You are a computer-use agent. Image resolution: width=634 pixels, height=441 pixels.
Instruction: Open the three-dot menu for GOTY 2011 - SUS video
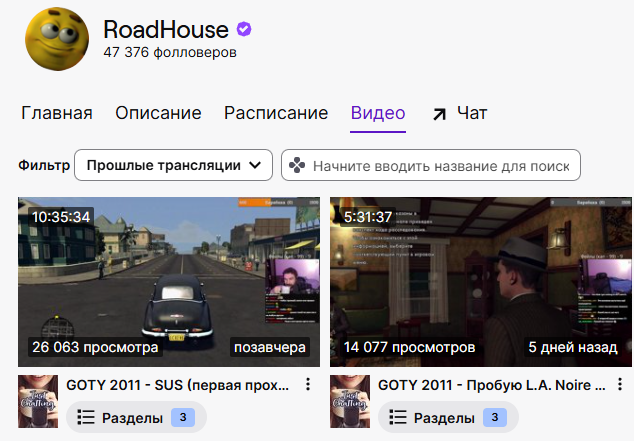point(308,384)
